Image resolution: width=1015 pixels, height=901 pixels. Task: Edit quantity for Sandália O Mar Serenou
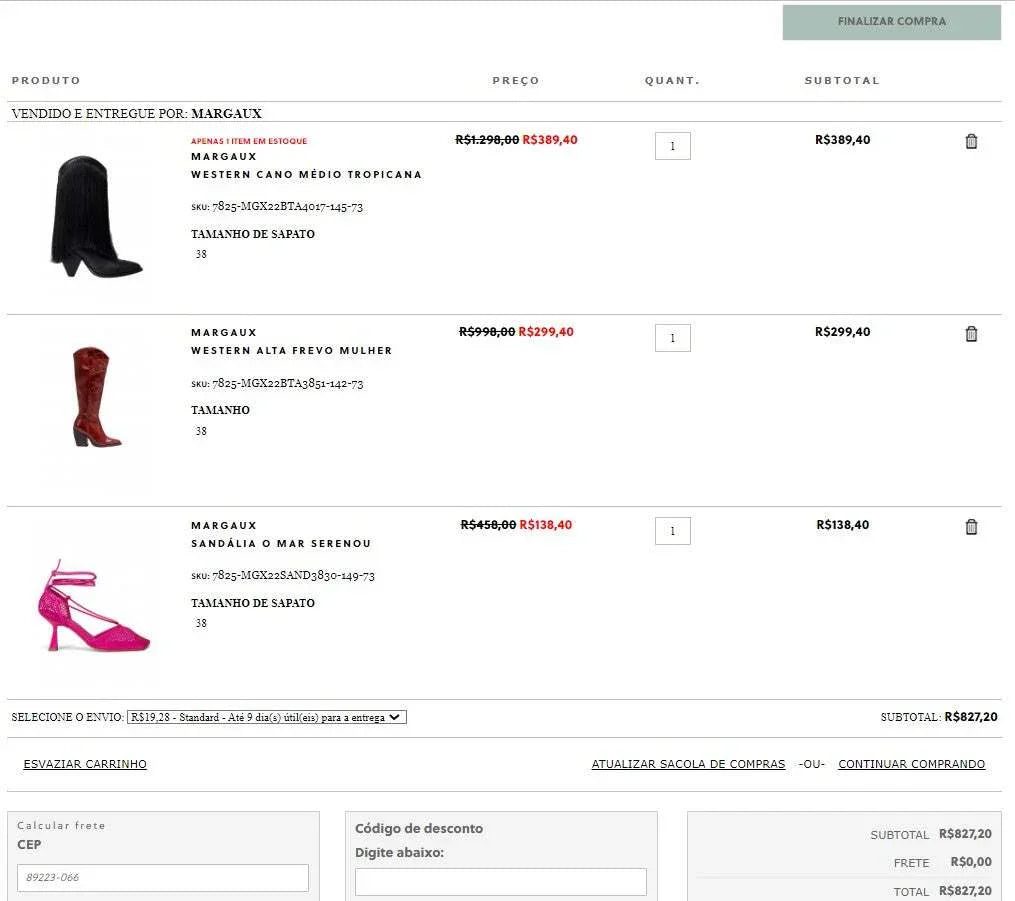(x=673, y=531)
